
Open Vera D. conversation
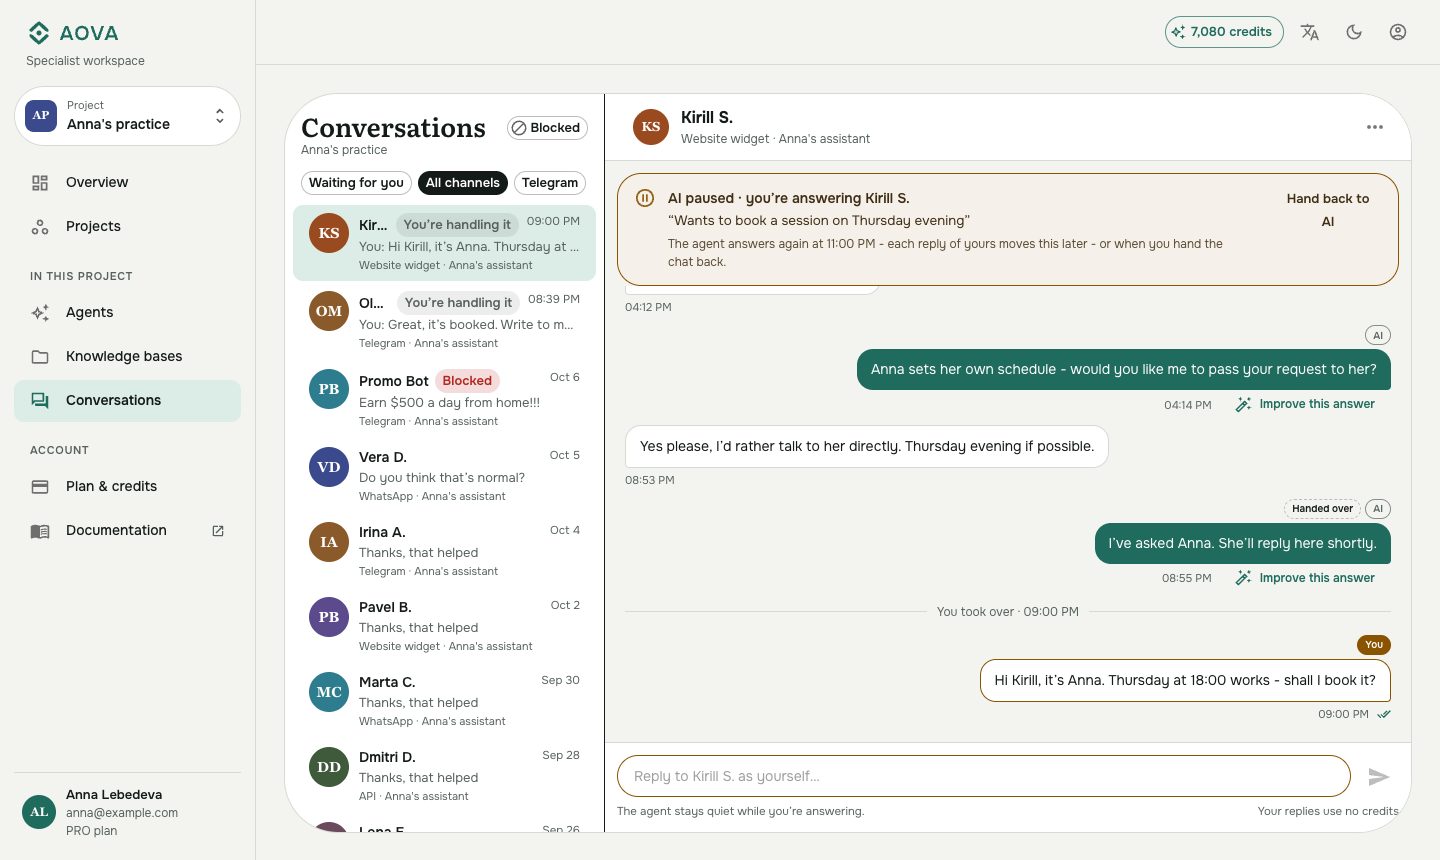coord(444,475)
